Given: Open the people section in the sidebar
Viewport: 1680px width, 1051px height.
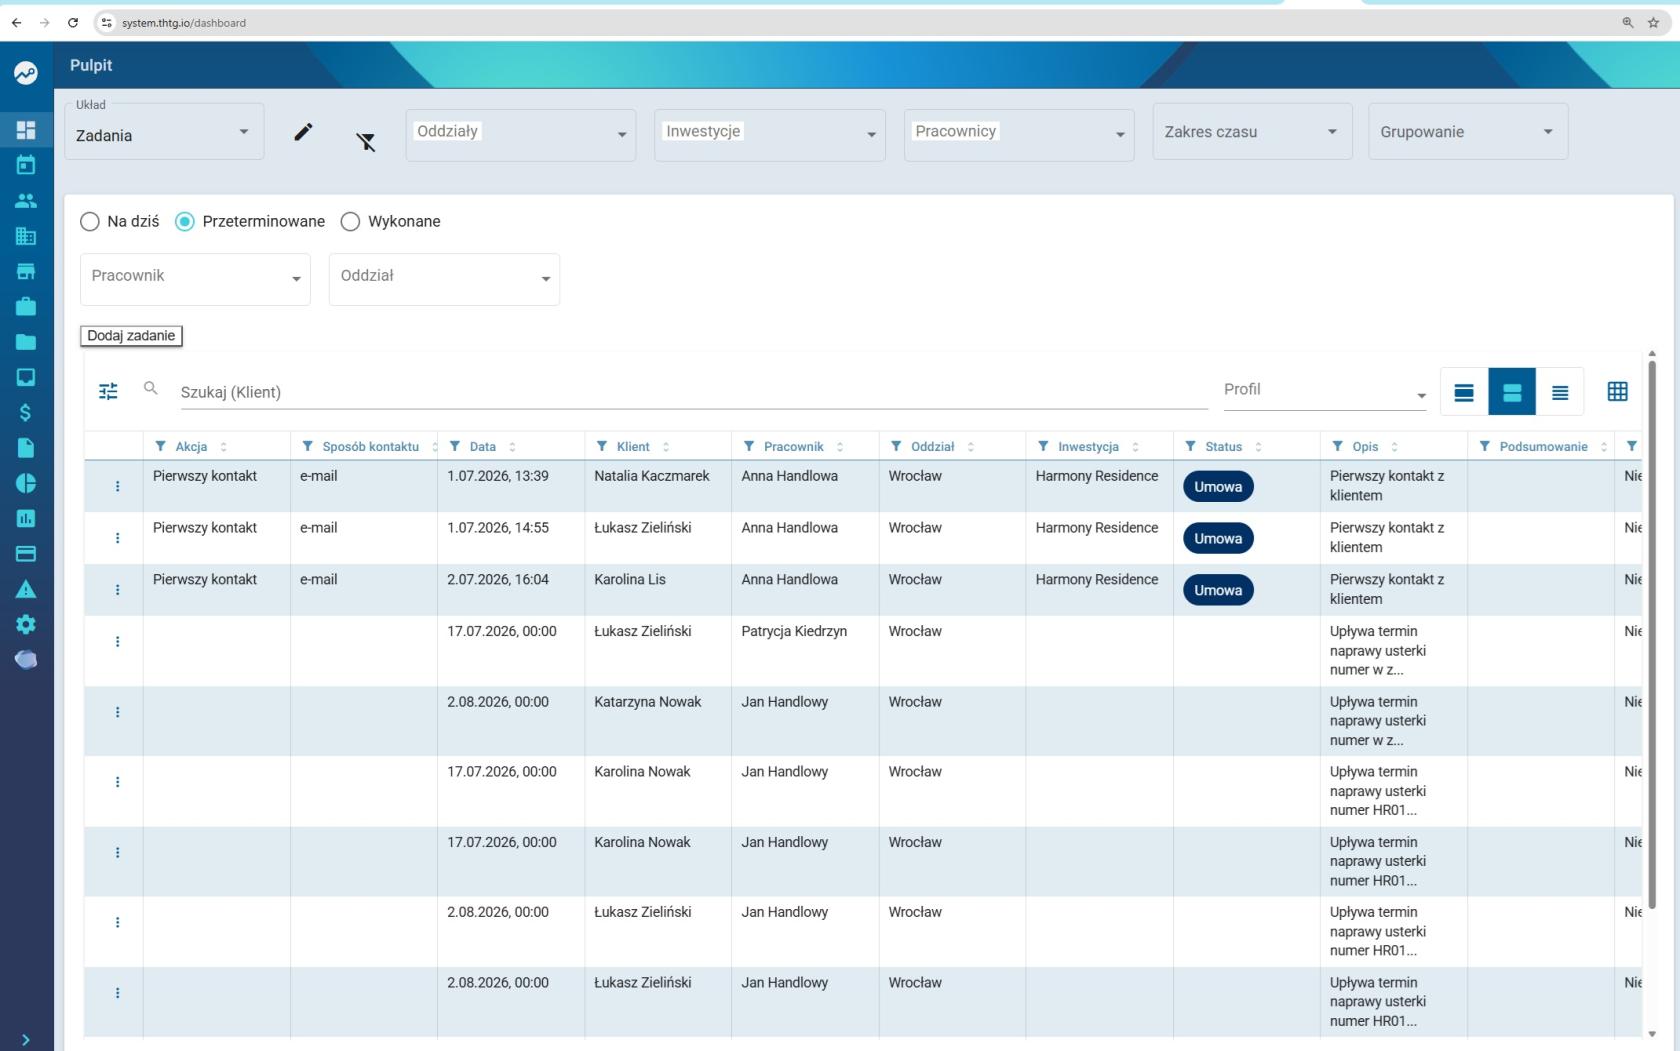Looking at the screenshot, I should (x=26, y=201).
